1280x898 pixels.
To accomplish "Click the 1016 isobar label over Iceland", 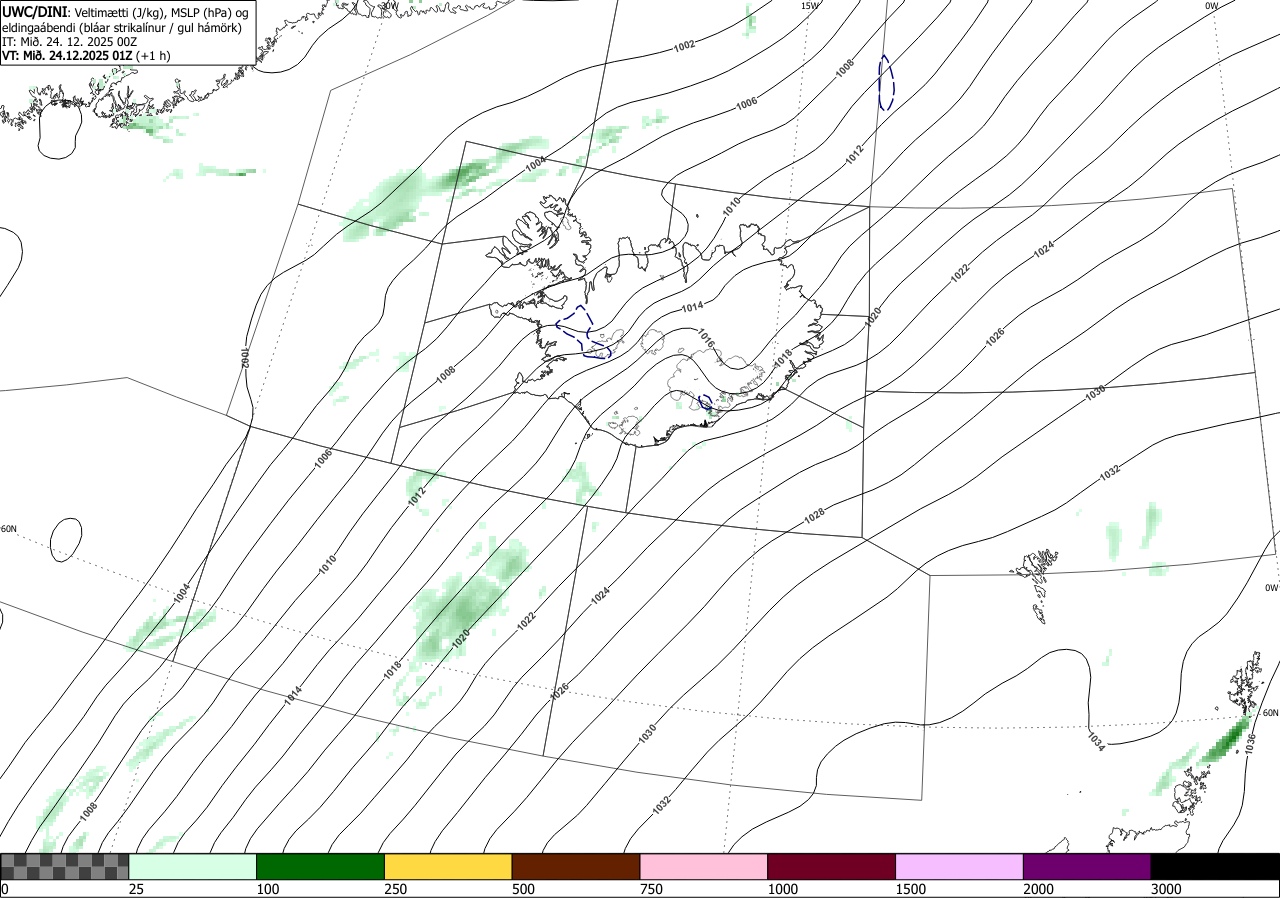I will coord(707,339).
